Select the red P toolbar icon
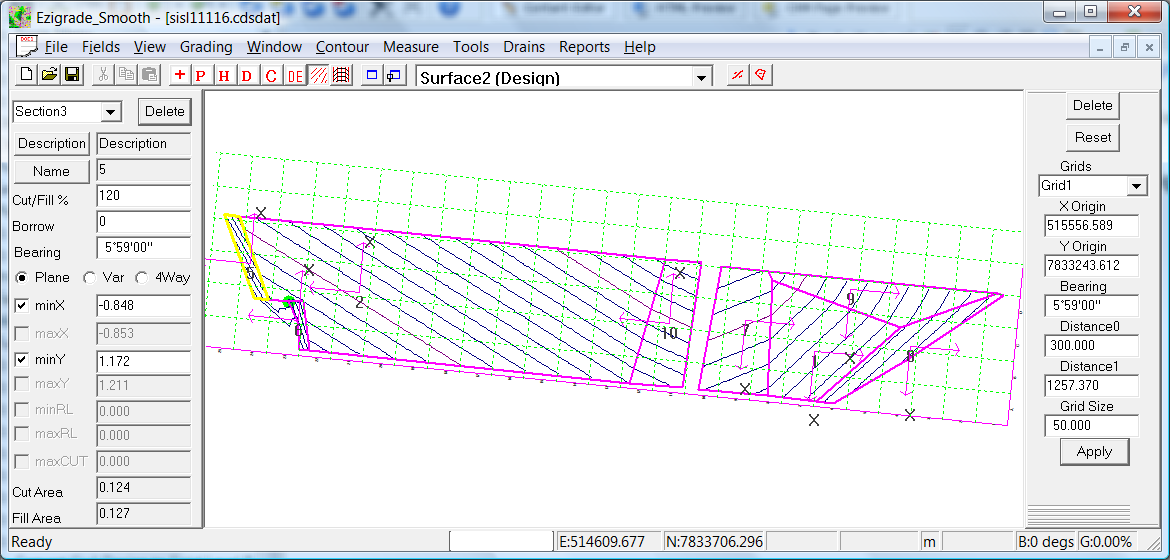 pos(201,75)
